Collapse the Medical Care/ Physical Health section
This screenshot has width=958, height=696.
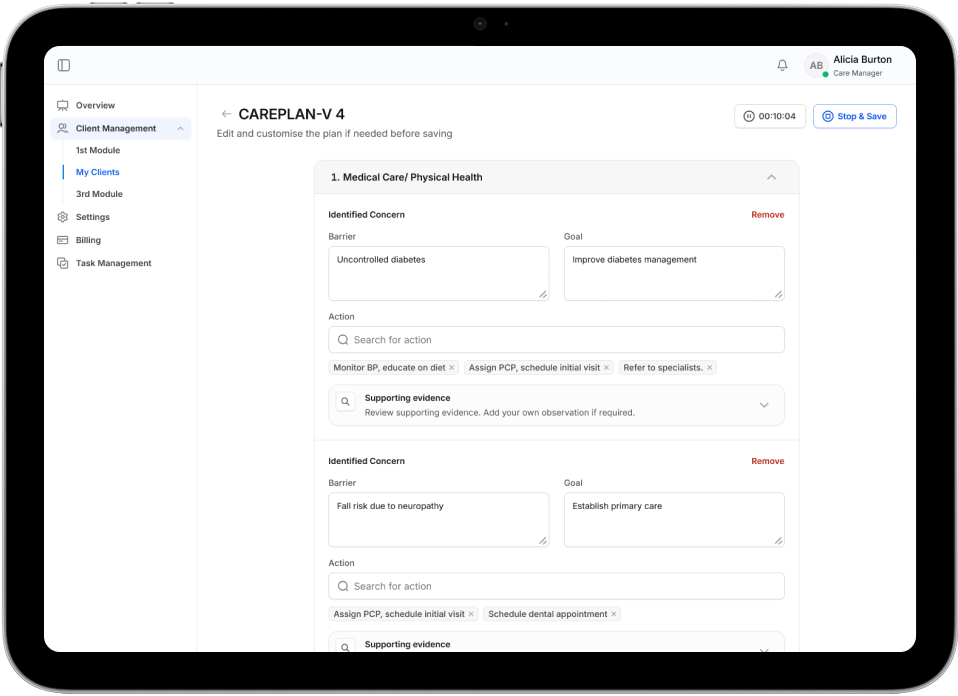point(771,177)
